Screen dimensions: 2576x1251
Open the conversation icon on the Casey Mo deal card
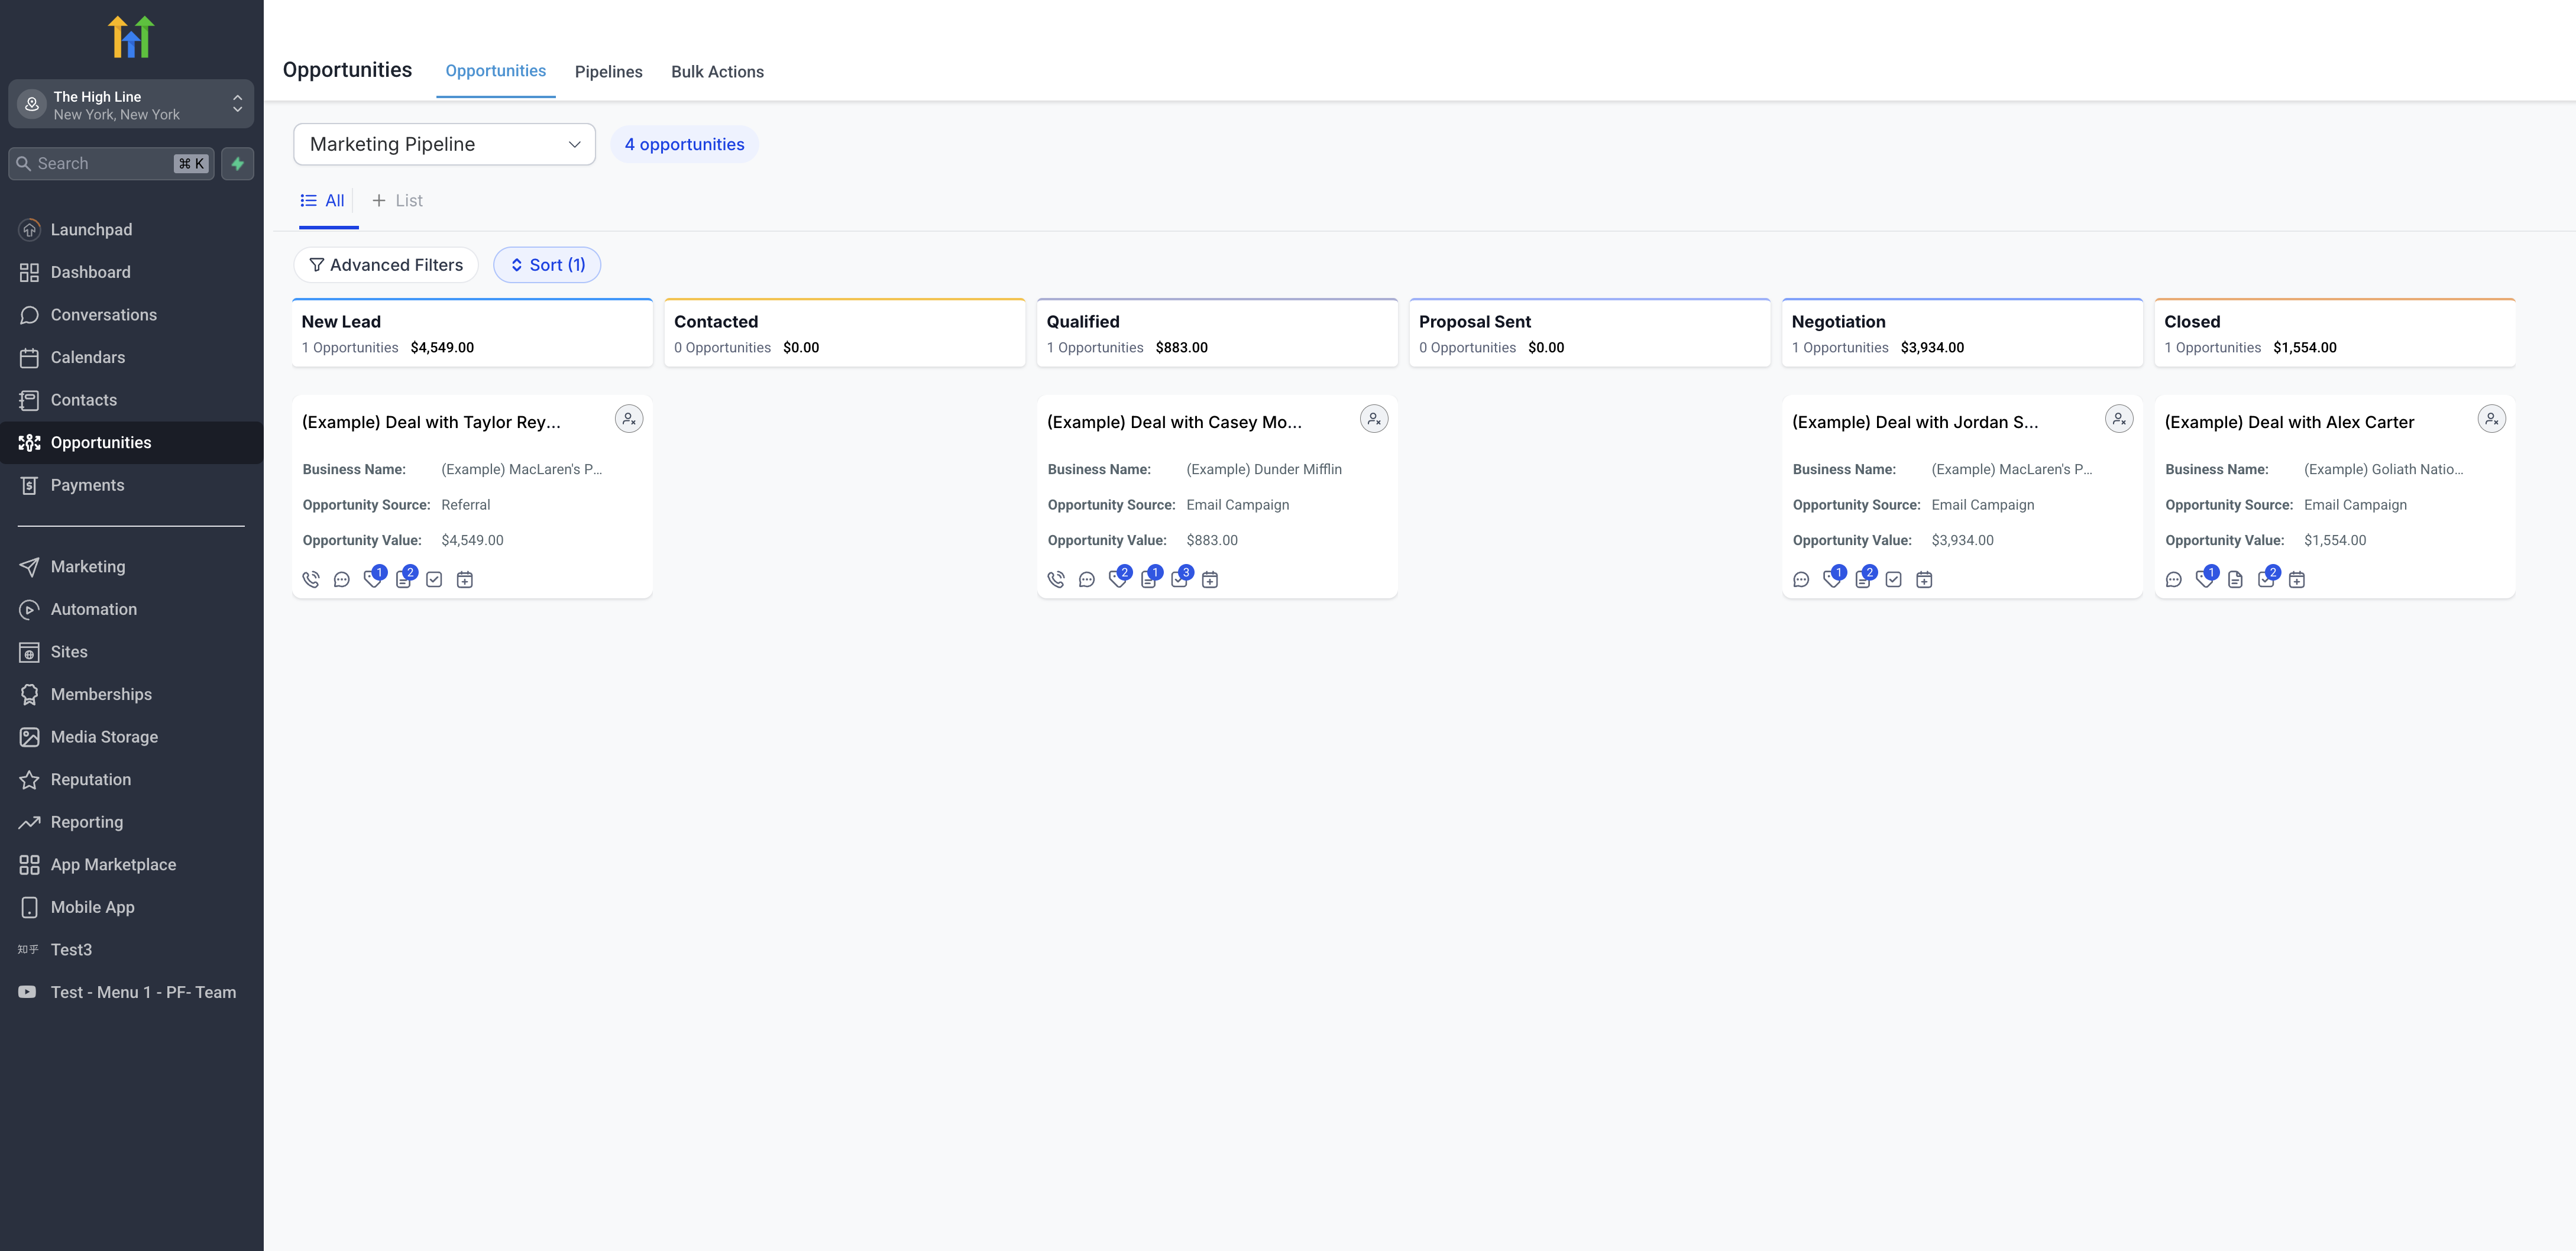click(x=1086, y=579)
